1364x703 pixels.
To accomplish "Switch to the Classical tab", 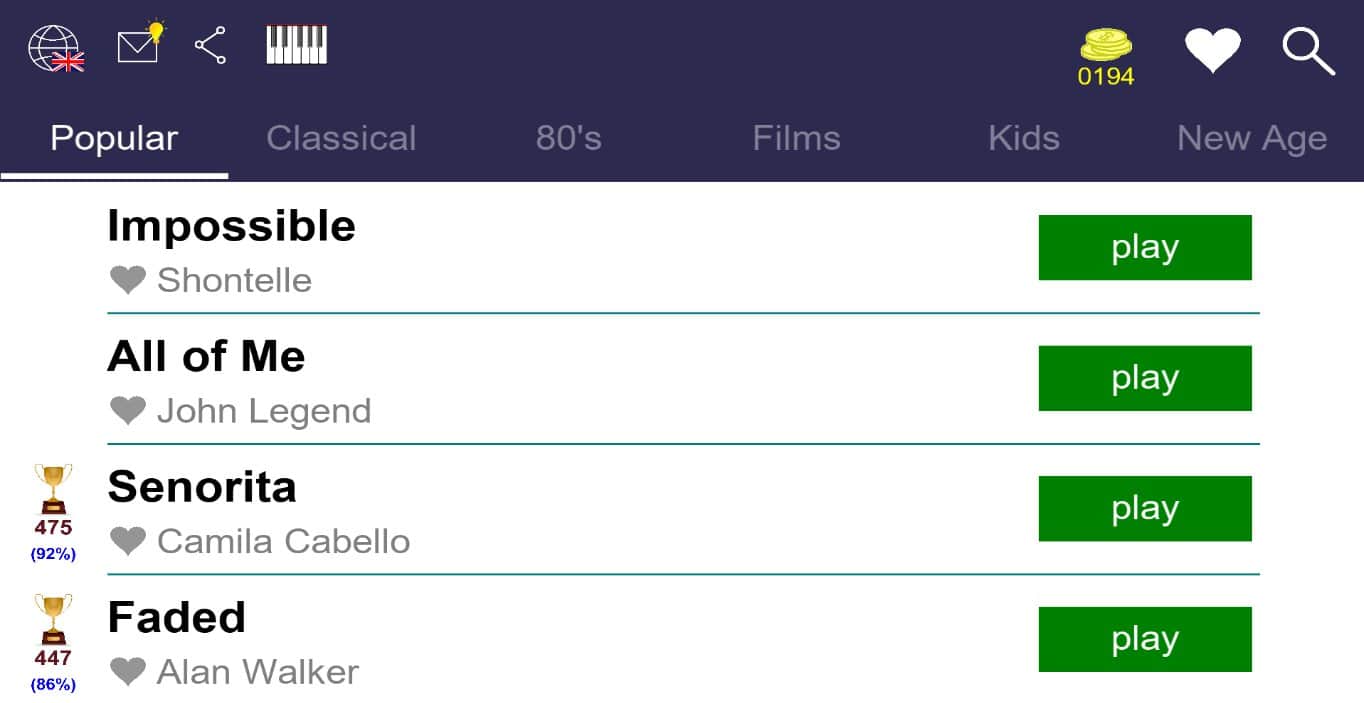I will click(341, 138).
